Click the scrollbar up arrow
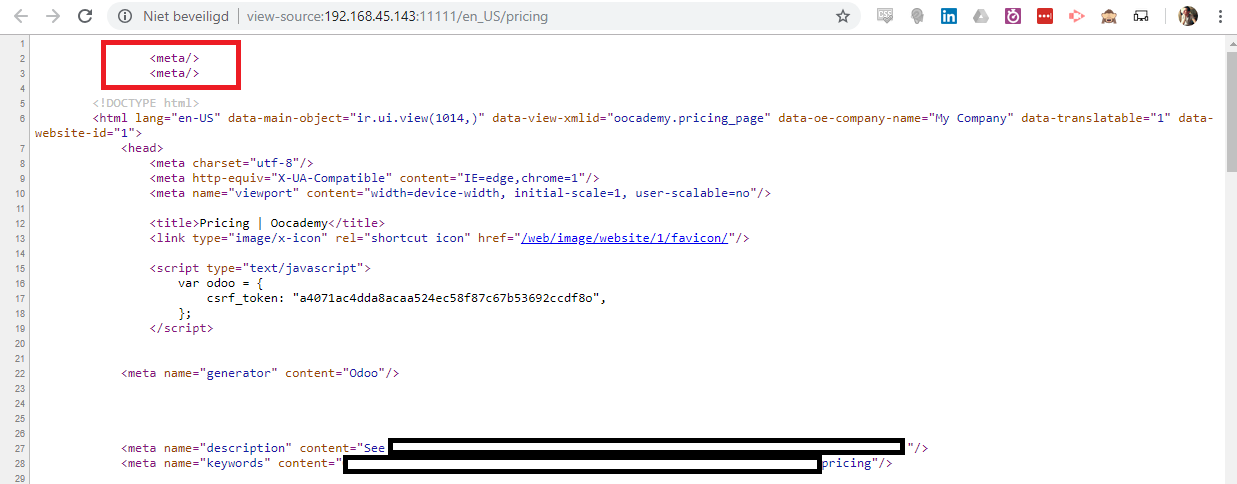The image size is (1237, 484). pyautogui.click(x=1230, y=42)
